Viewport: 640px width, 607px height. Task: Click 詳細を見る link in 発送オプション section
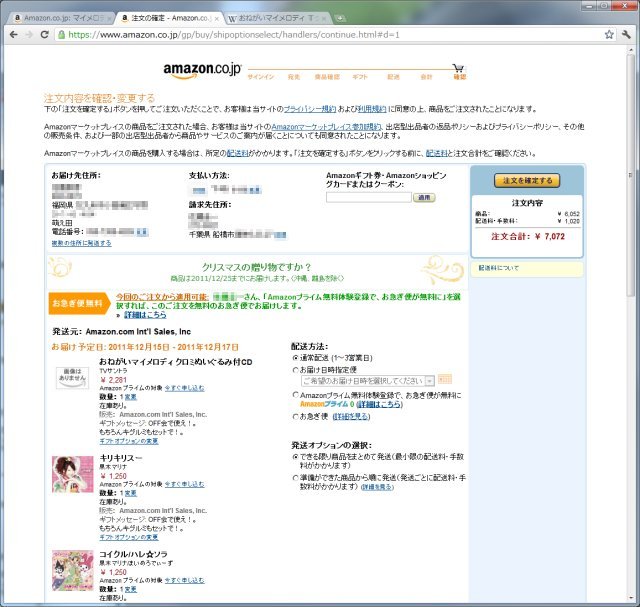point(378,487)
